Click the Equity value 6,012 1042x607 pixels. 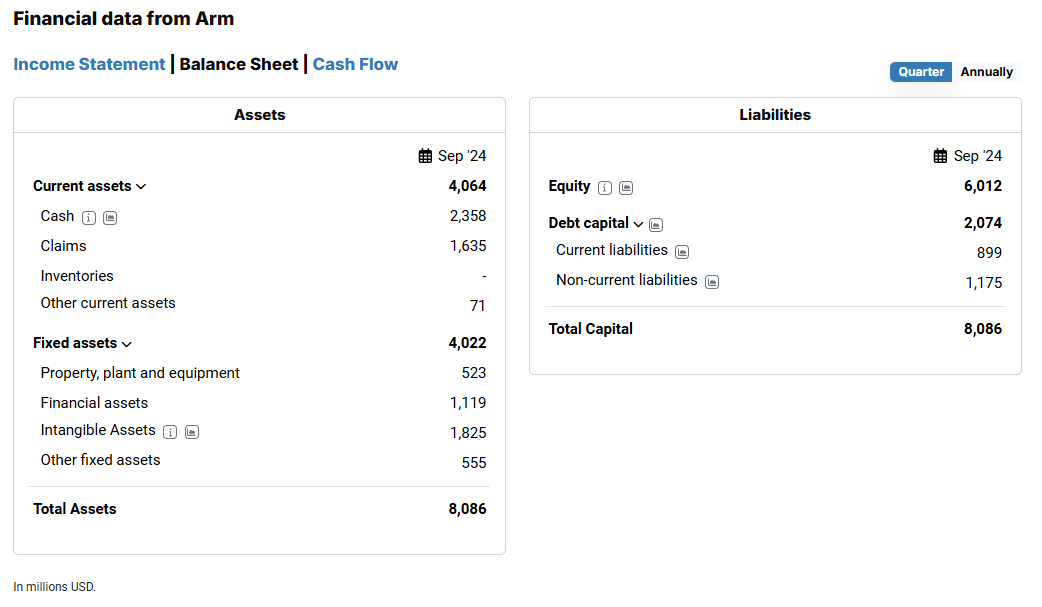[983, 186]
